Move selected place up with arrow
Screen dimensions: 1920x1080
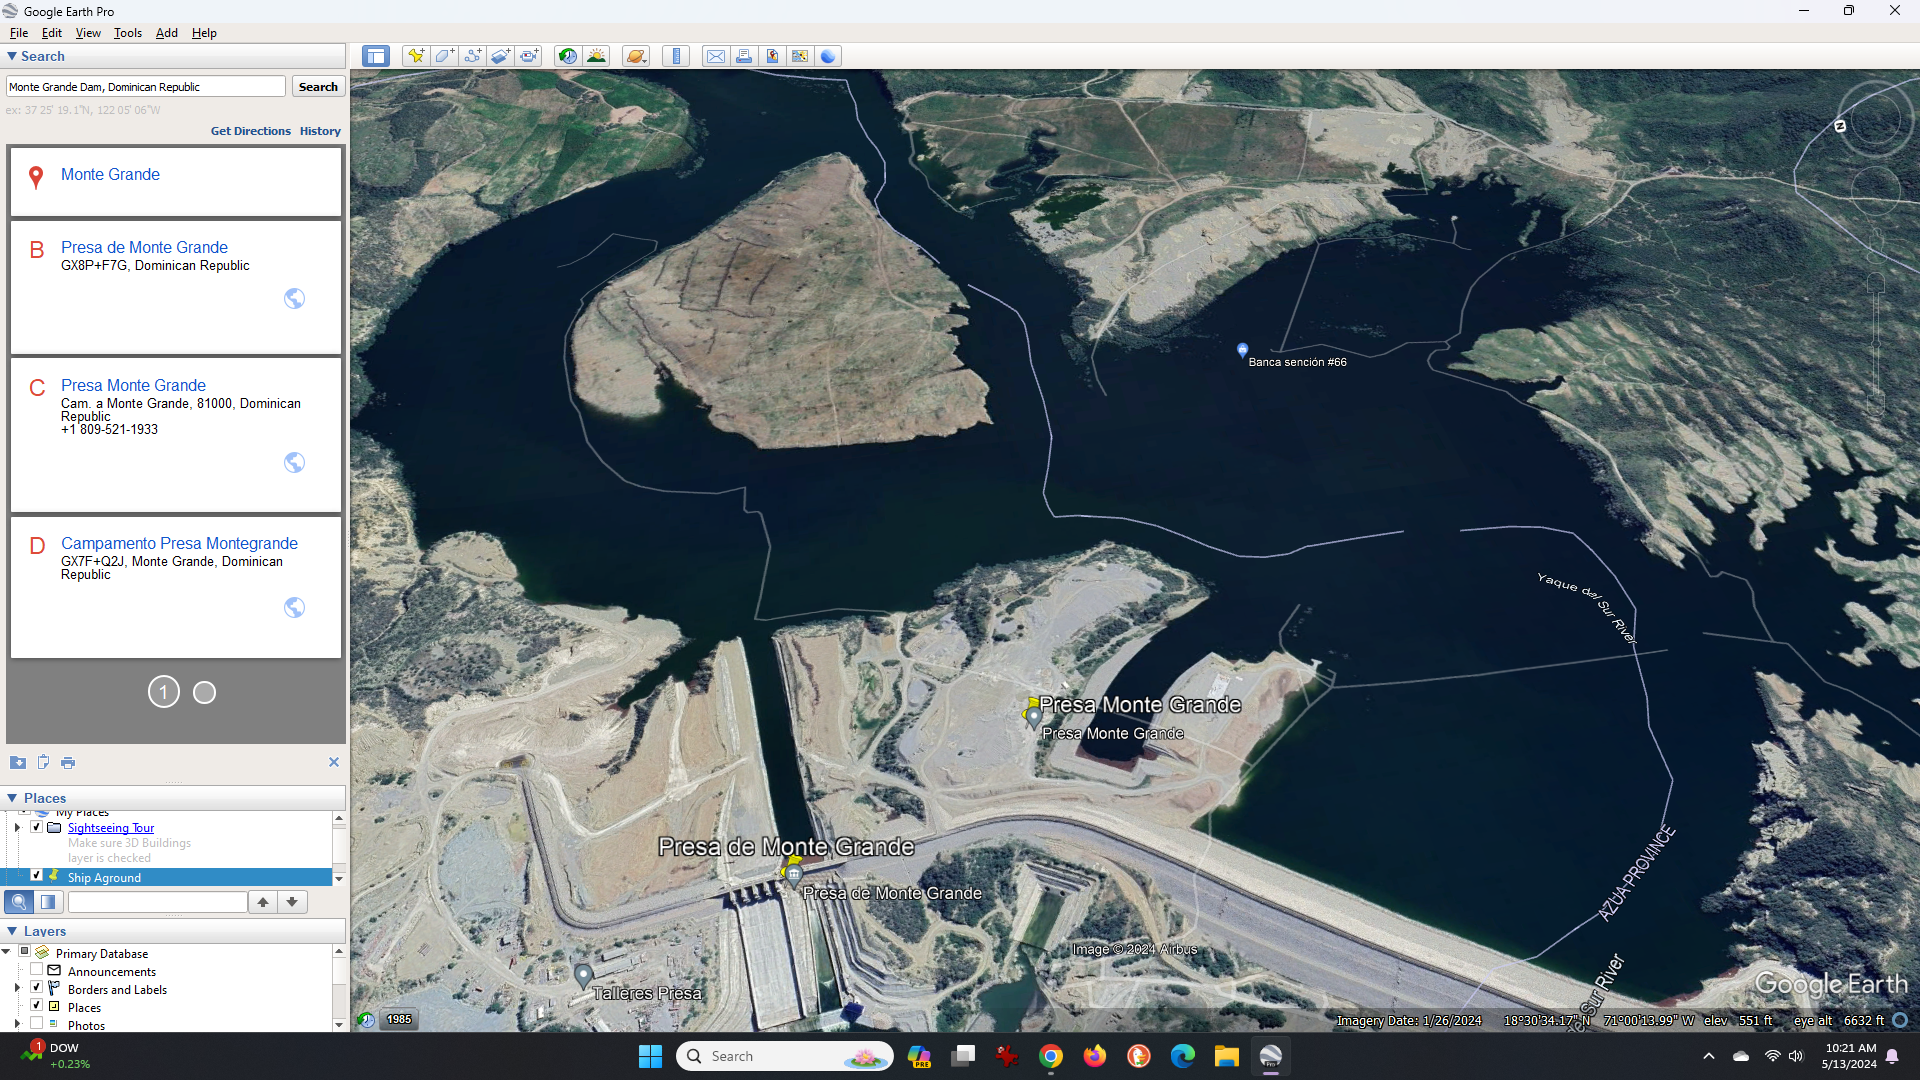tap(263, 902)
